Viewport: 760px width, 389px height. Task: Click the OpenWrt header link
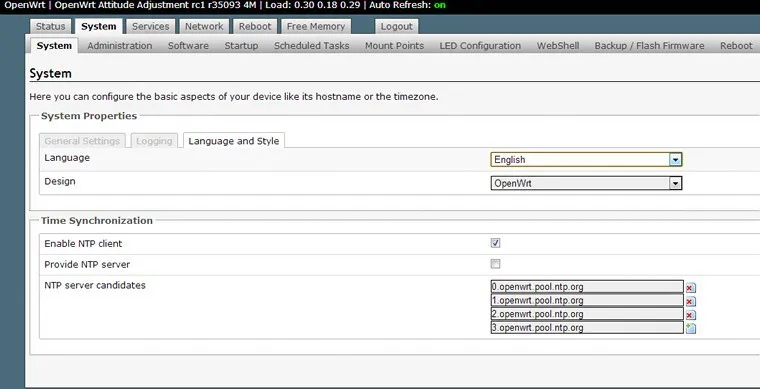[25, 5]
